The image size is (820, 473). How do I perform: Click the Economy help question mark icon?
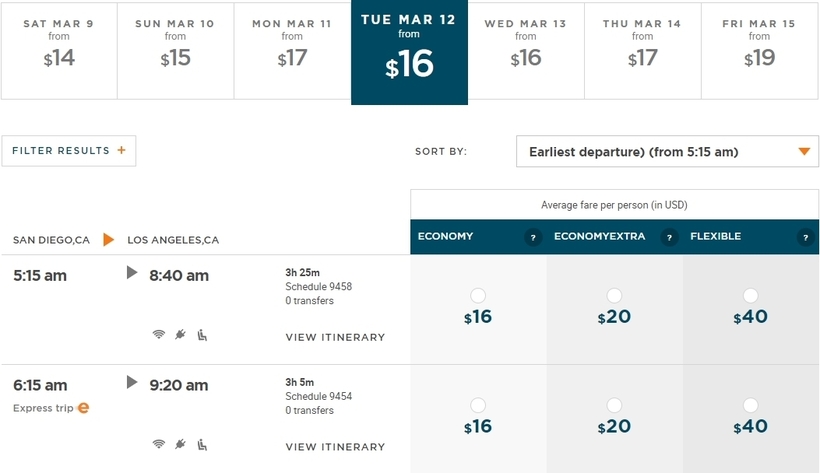coord(533,237)
